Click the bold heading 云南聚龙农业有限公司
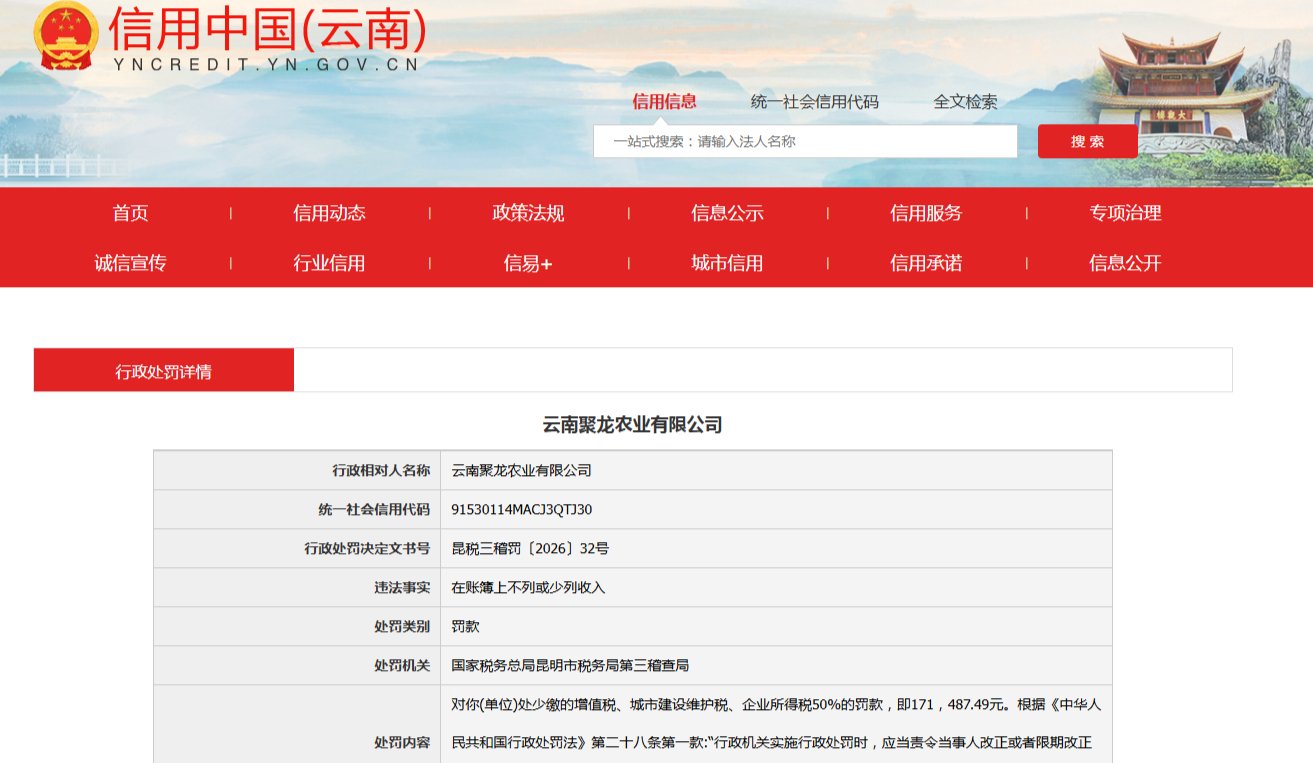Viewport: 1313px width, 763px height. pyautogui.click(x=632, y=425)
